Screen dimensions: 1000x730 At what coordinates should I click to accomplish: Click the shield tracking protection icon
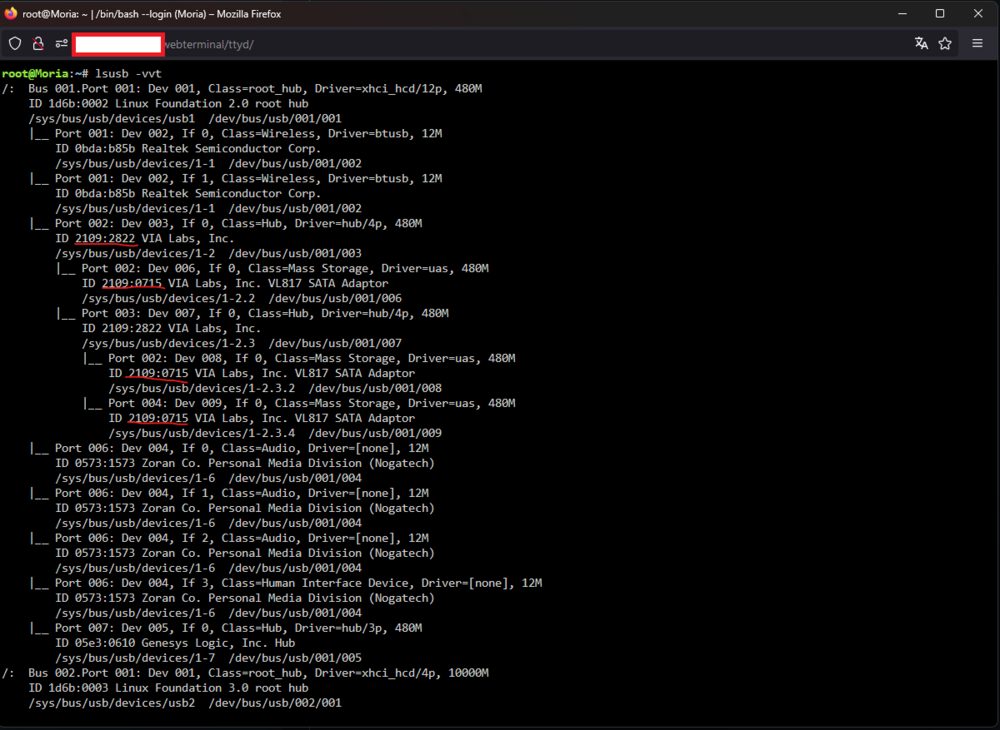(x=15, y=43)
